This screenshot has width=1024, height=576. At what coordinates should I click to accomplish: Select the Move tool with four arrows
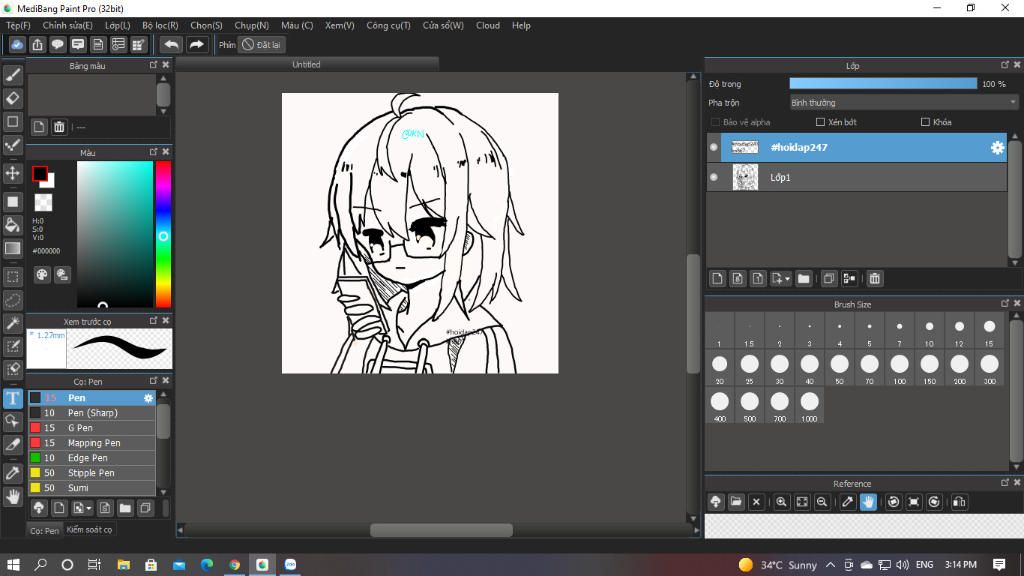pos(12,173)
